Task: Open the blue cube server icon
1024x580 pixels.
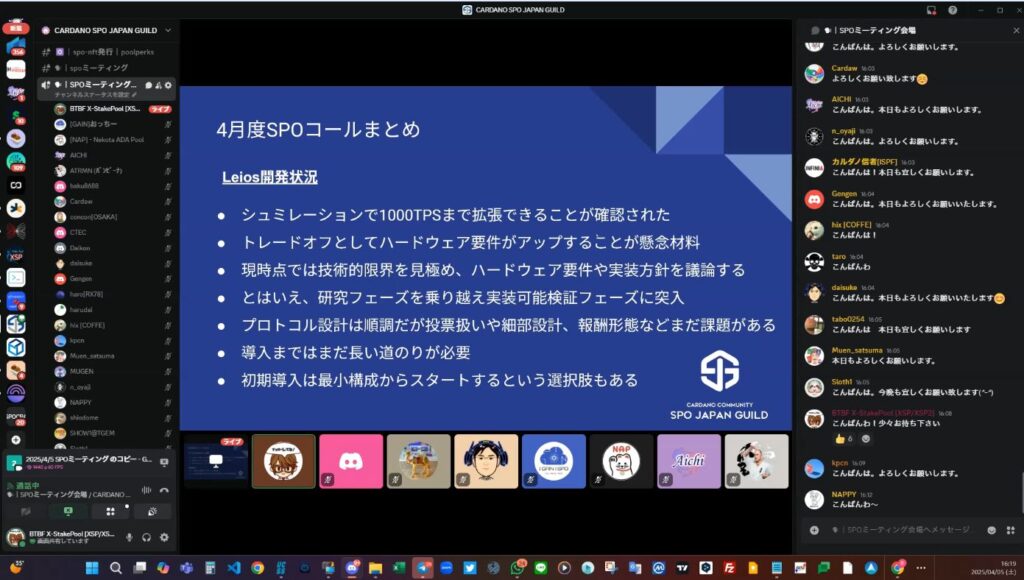Action: (x=16, y=347)
